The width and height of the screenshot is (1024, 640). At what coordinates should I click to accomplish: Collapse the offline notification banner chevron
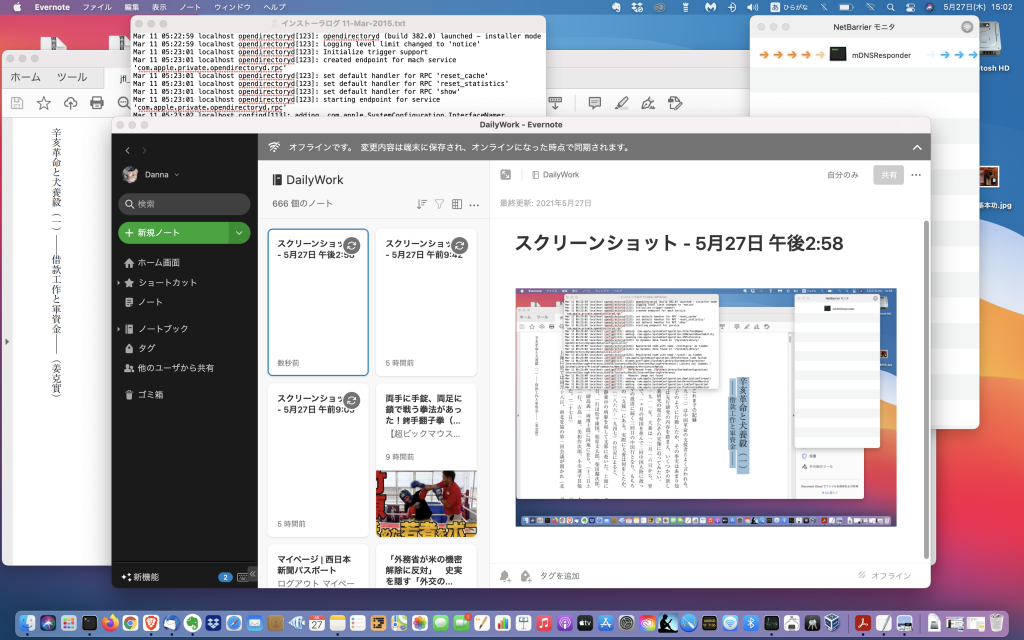tap(917, 148)
